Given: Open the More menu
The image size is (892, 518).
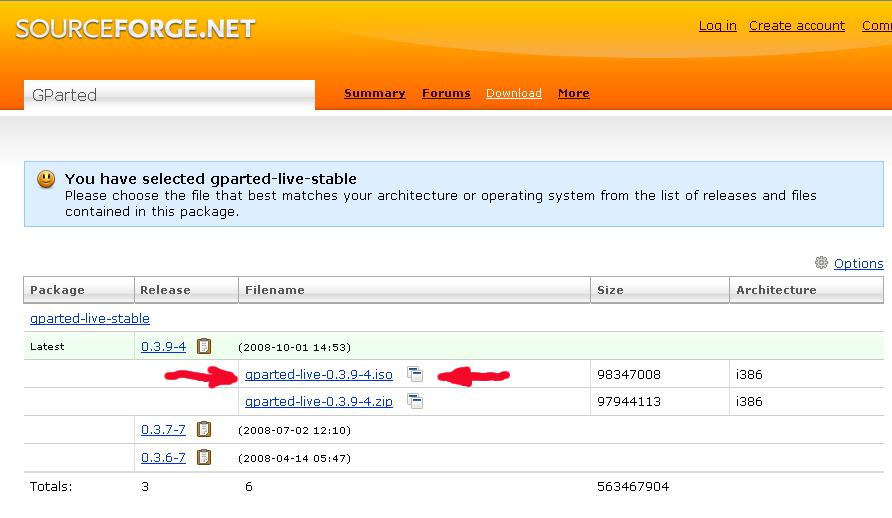Looking at the screenshot, I should point(573,93).
